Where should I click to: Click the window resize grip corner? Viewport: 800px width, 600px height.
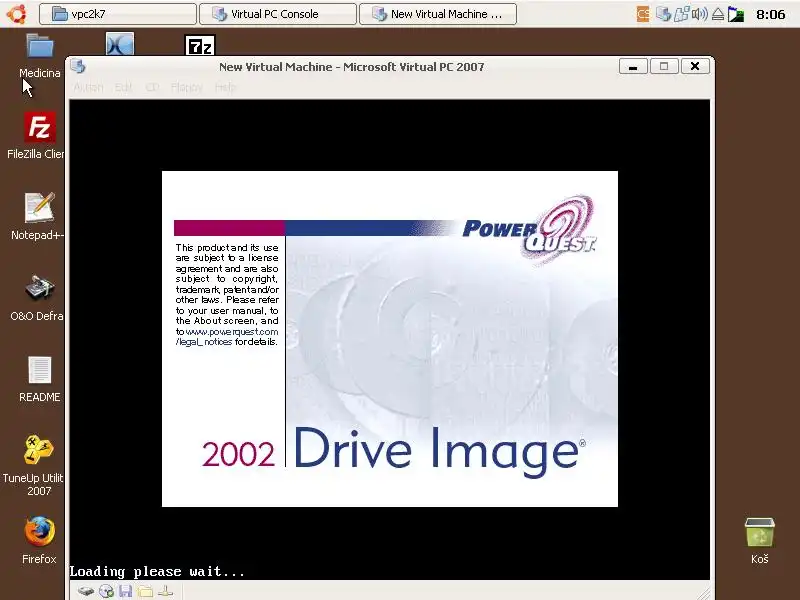click(x=704, y=593)
